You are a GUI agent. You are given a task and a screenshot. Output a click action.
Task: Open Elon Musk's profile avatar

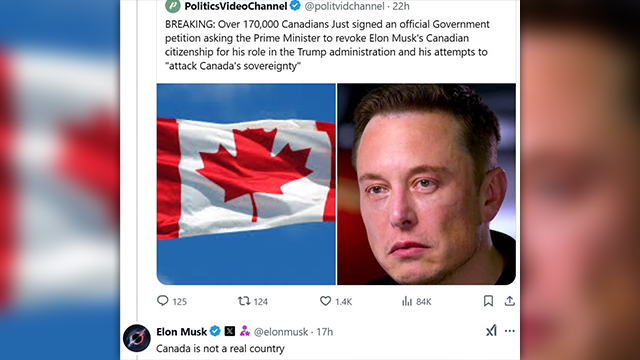[x=137, y=338]
